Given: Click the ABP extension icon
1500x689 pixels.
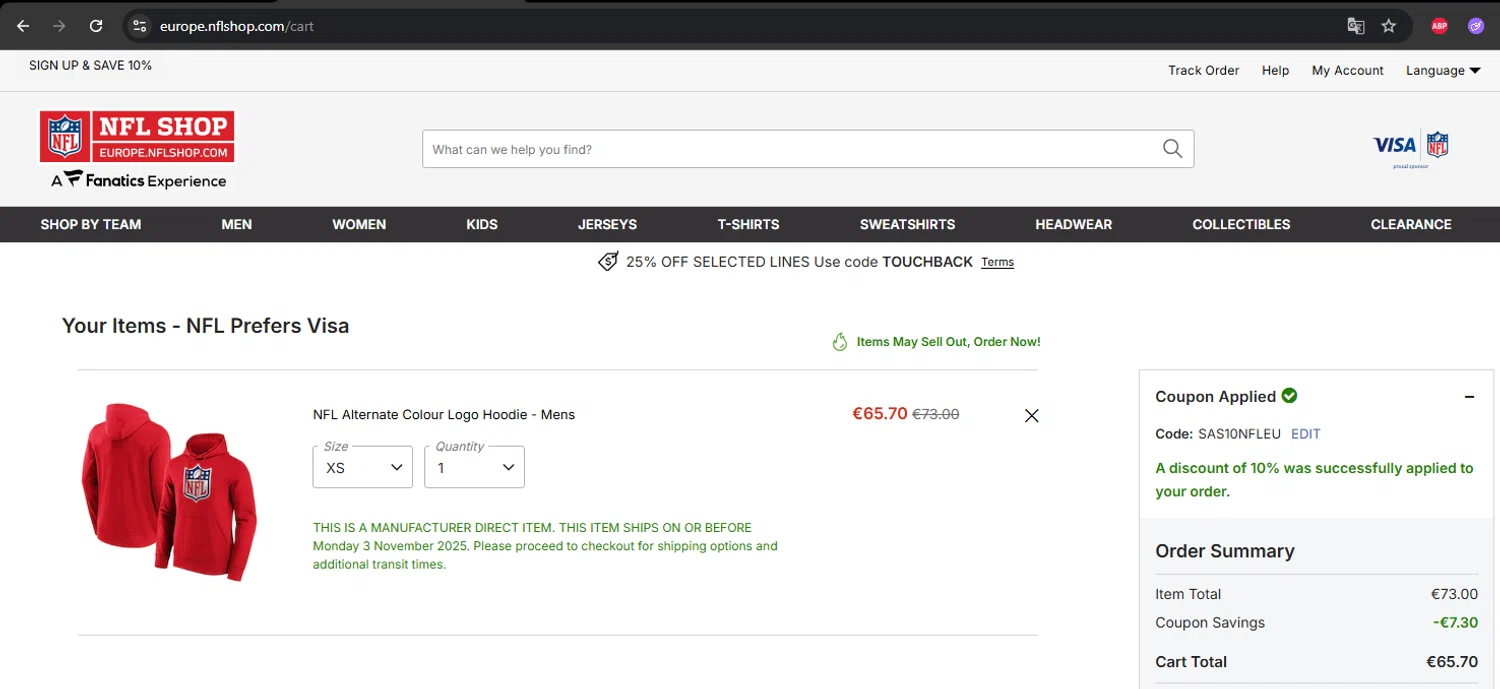Looking at the screenshot, I should tap(1439, 26).
